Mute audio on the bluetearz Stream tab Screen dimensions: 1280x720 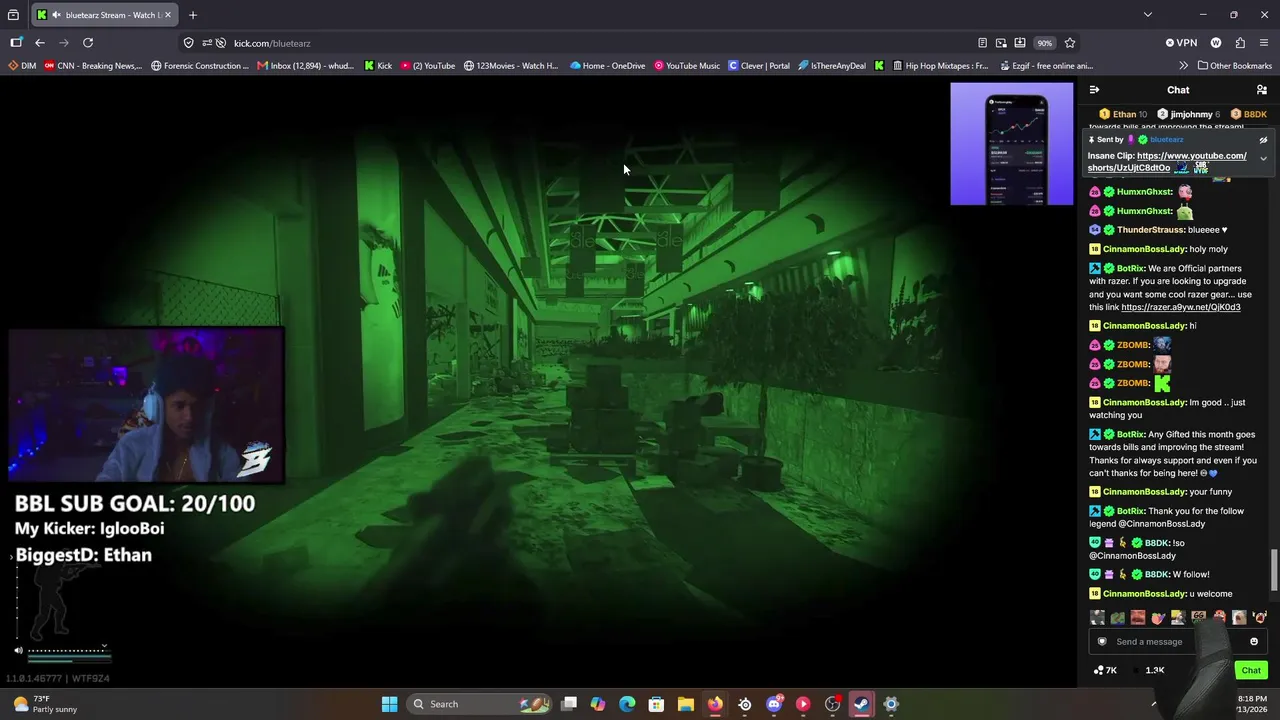coord(56,15)
